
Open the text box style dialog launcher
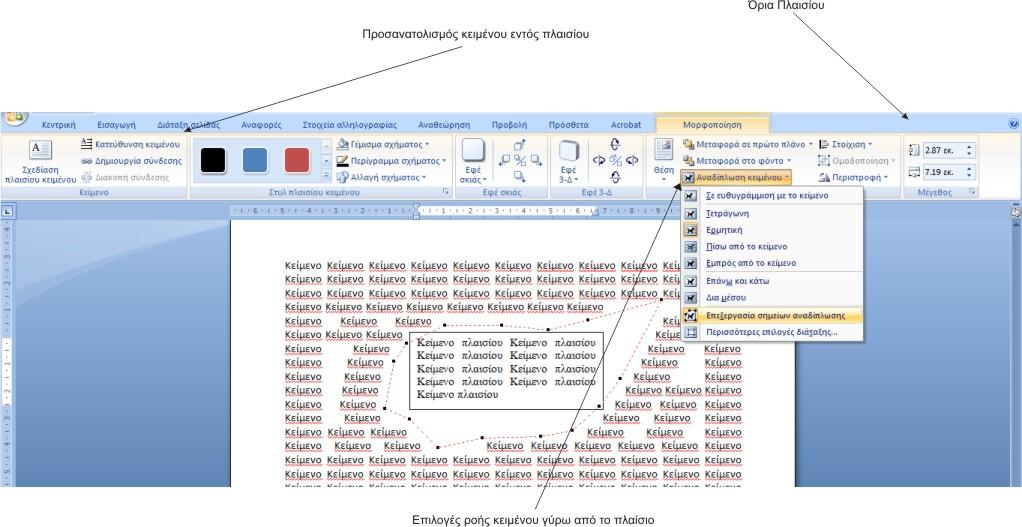tap(446, 192)
